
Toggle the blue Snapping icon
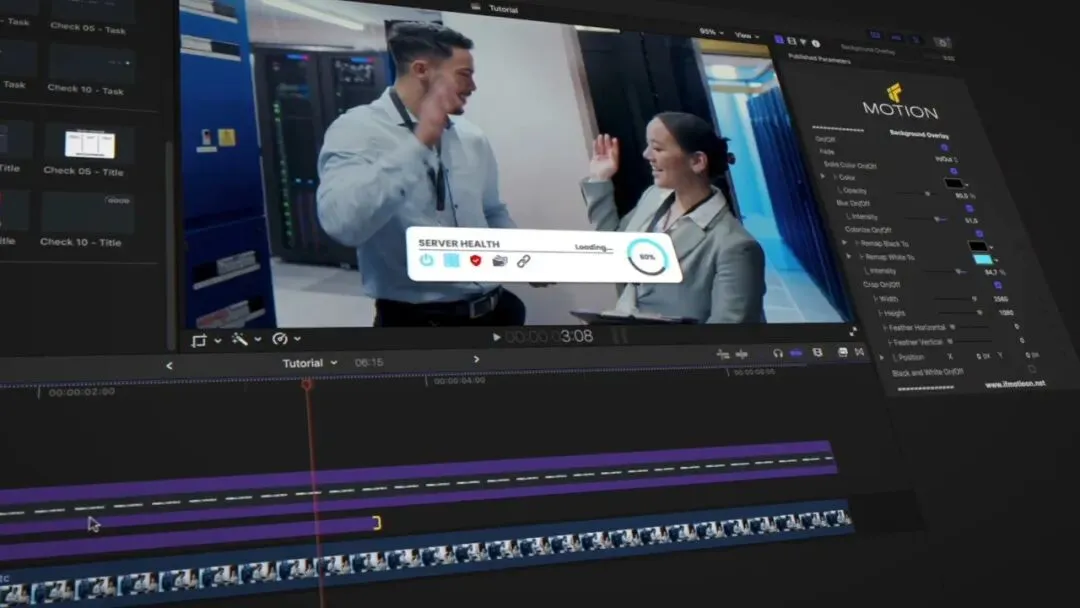(x=796, y=353)
